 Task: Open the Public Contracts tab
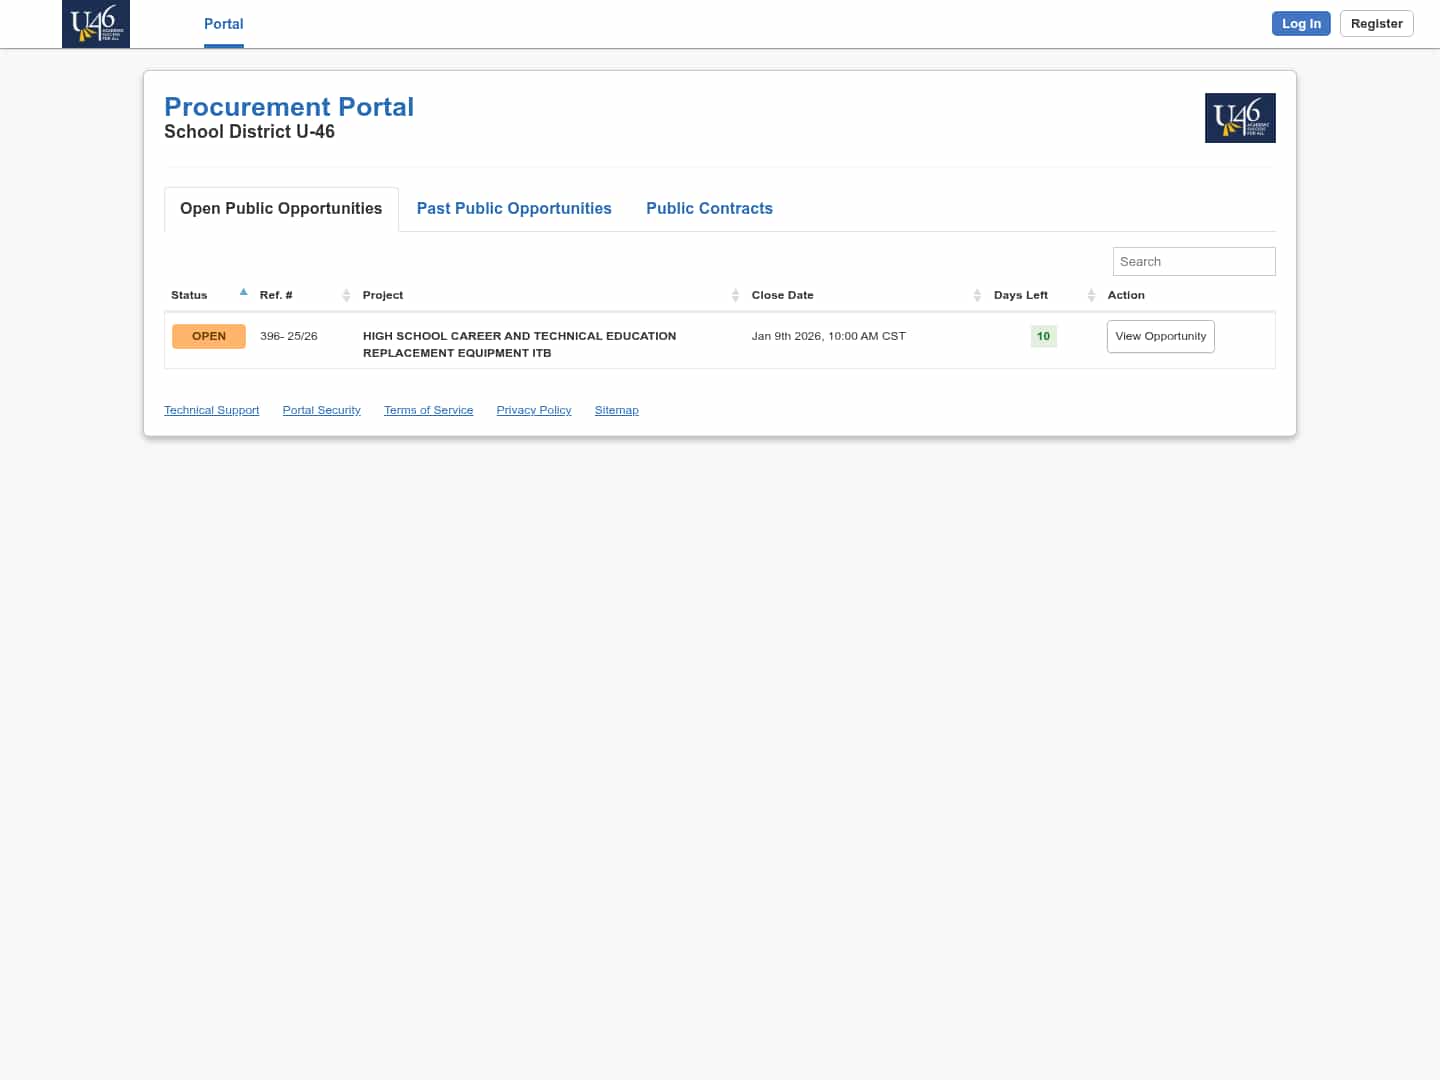coord(709,208)
